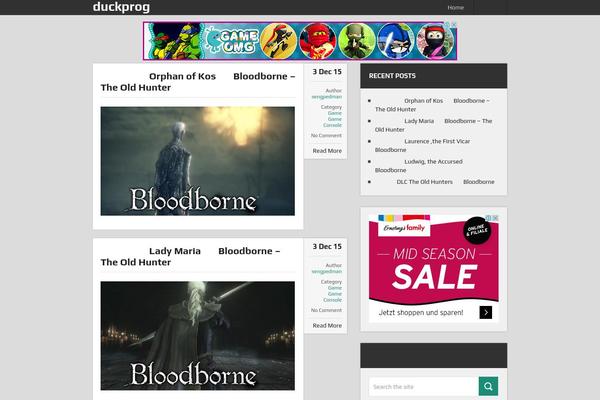Image resolution: width=600 pixels, height=400 pixels.
Task: Click the black arrow on the sale ad
Action: (486, 312)
